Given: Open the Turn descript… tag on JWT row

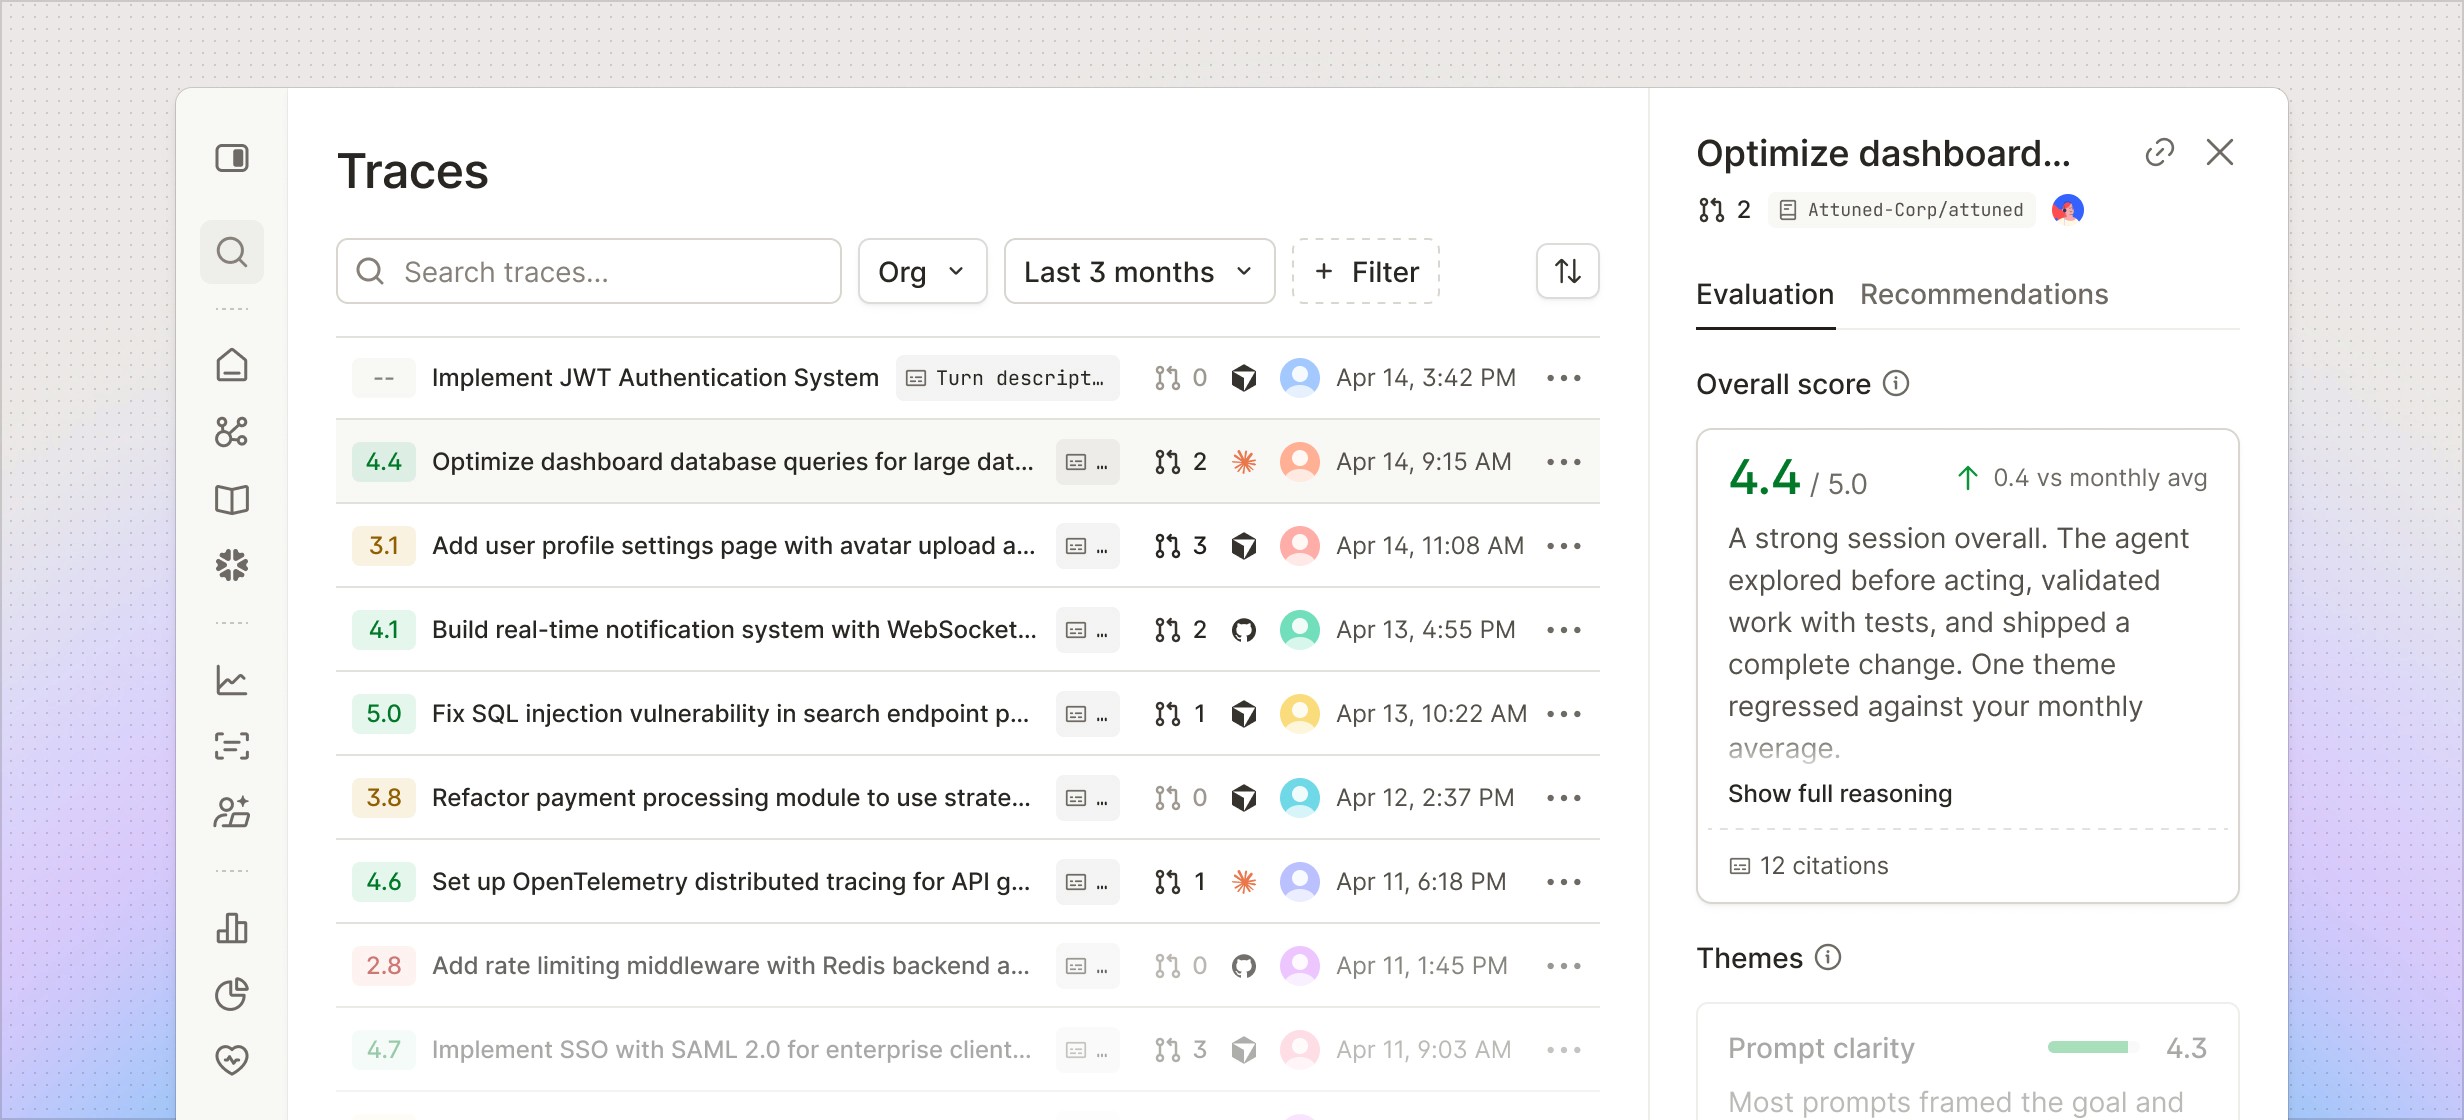Looking at the screenshot, I should point(1007,378).
